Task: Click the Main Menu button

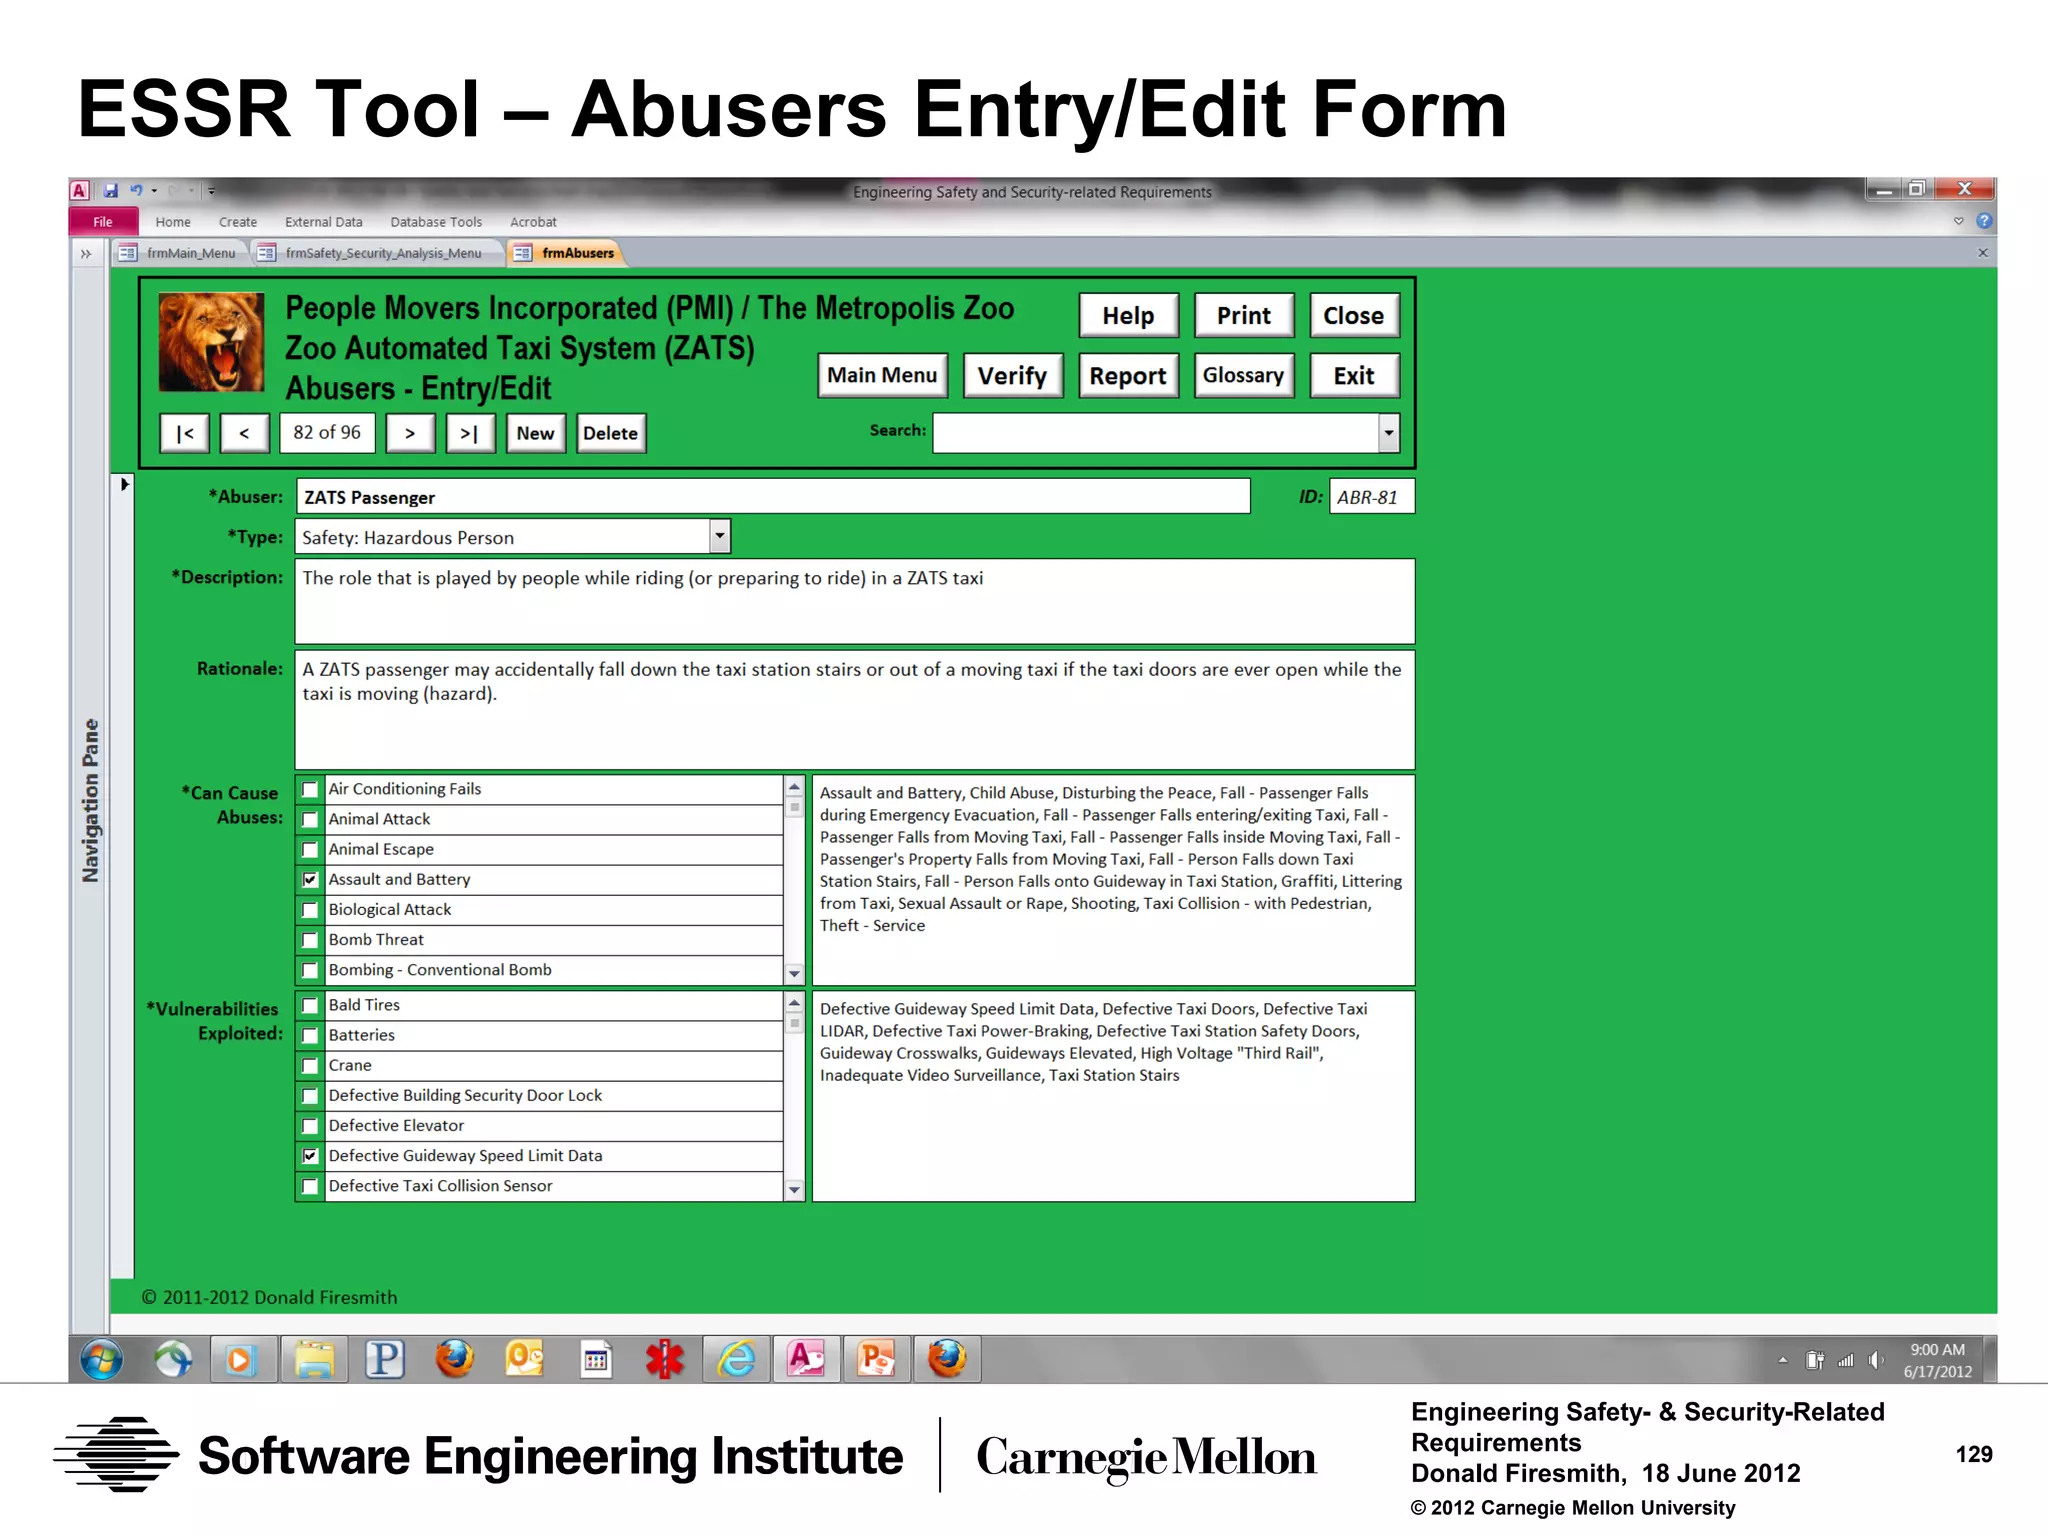Action: point(882,375)
